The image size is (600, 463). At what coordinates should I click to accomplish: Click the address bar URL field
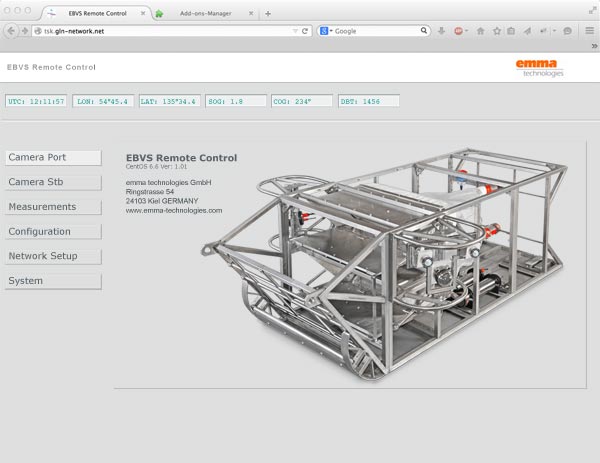(171, 31)
